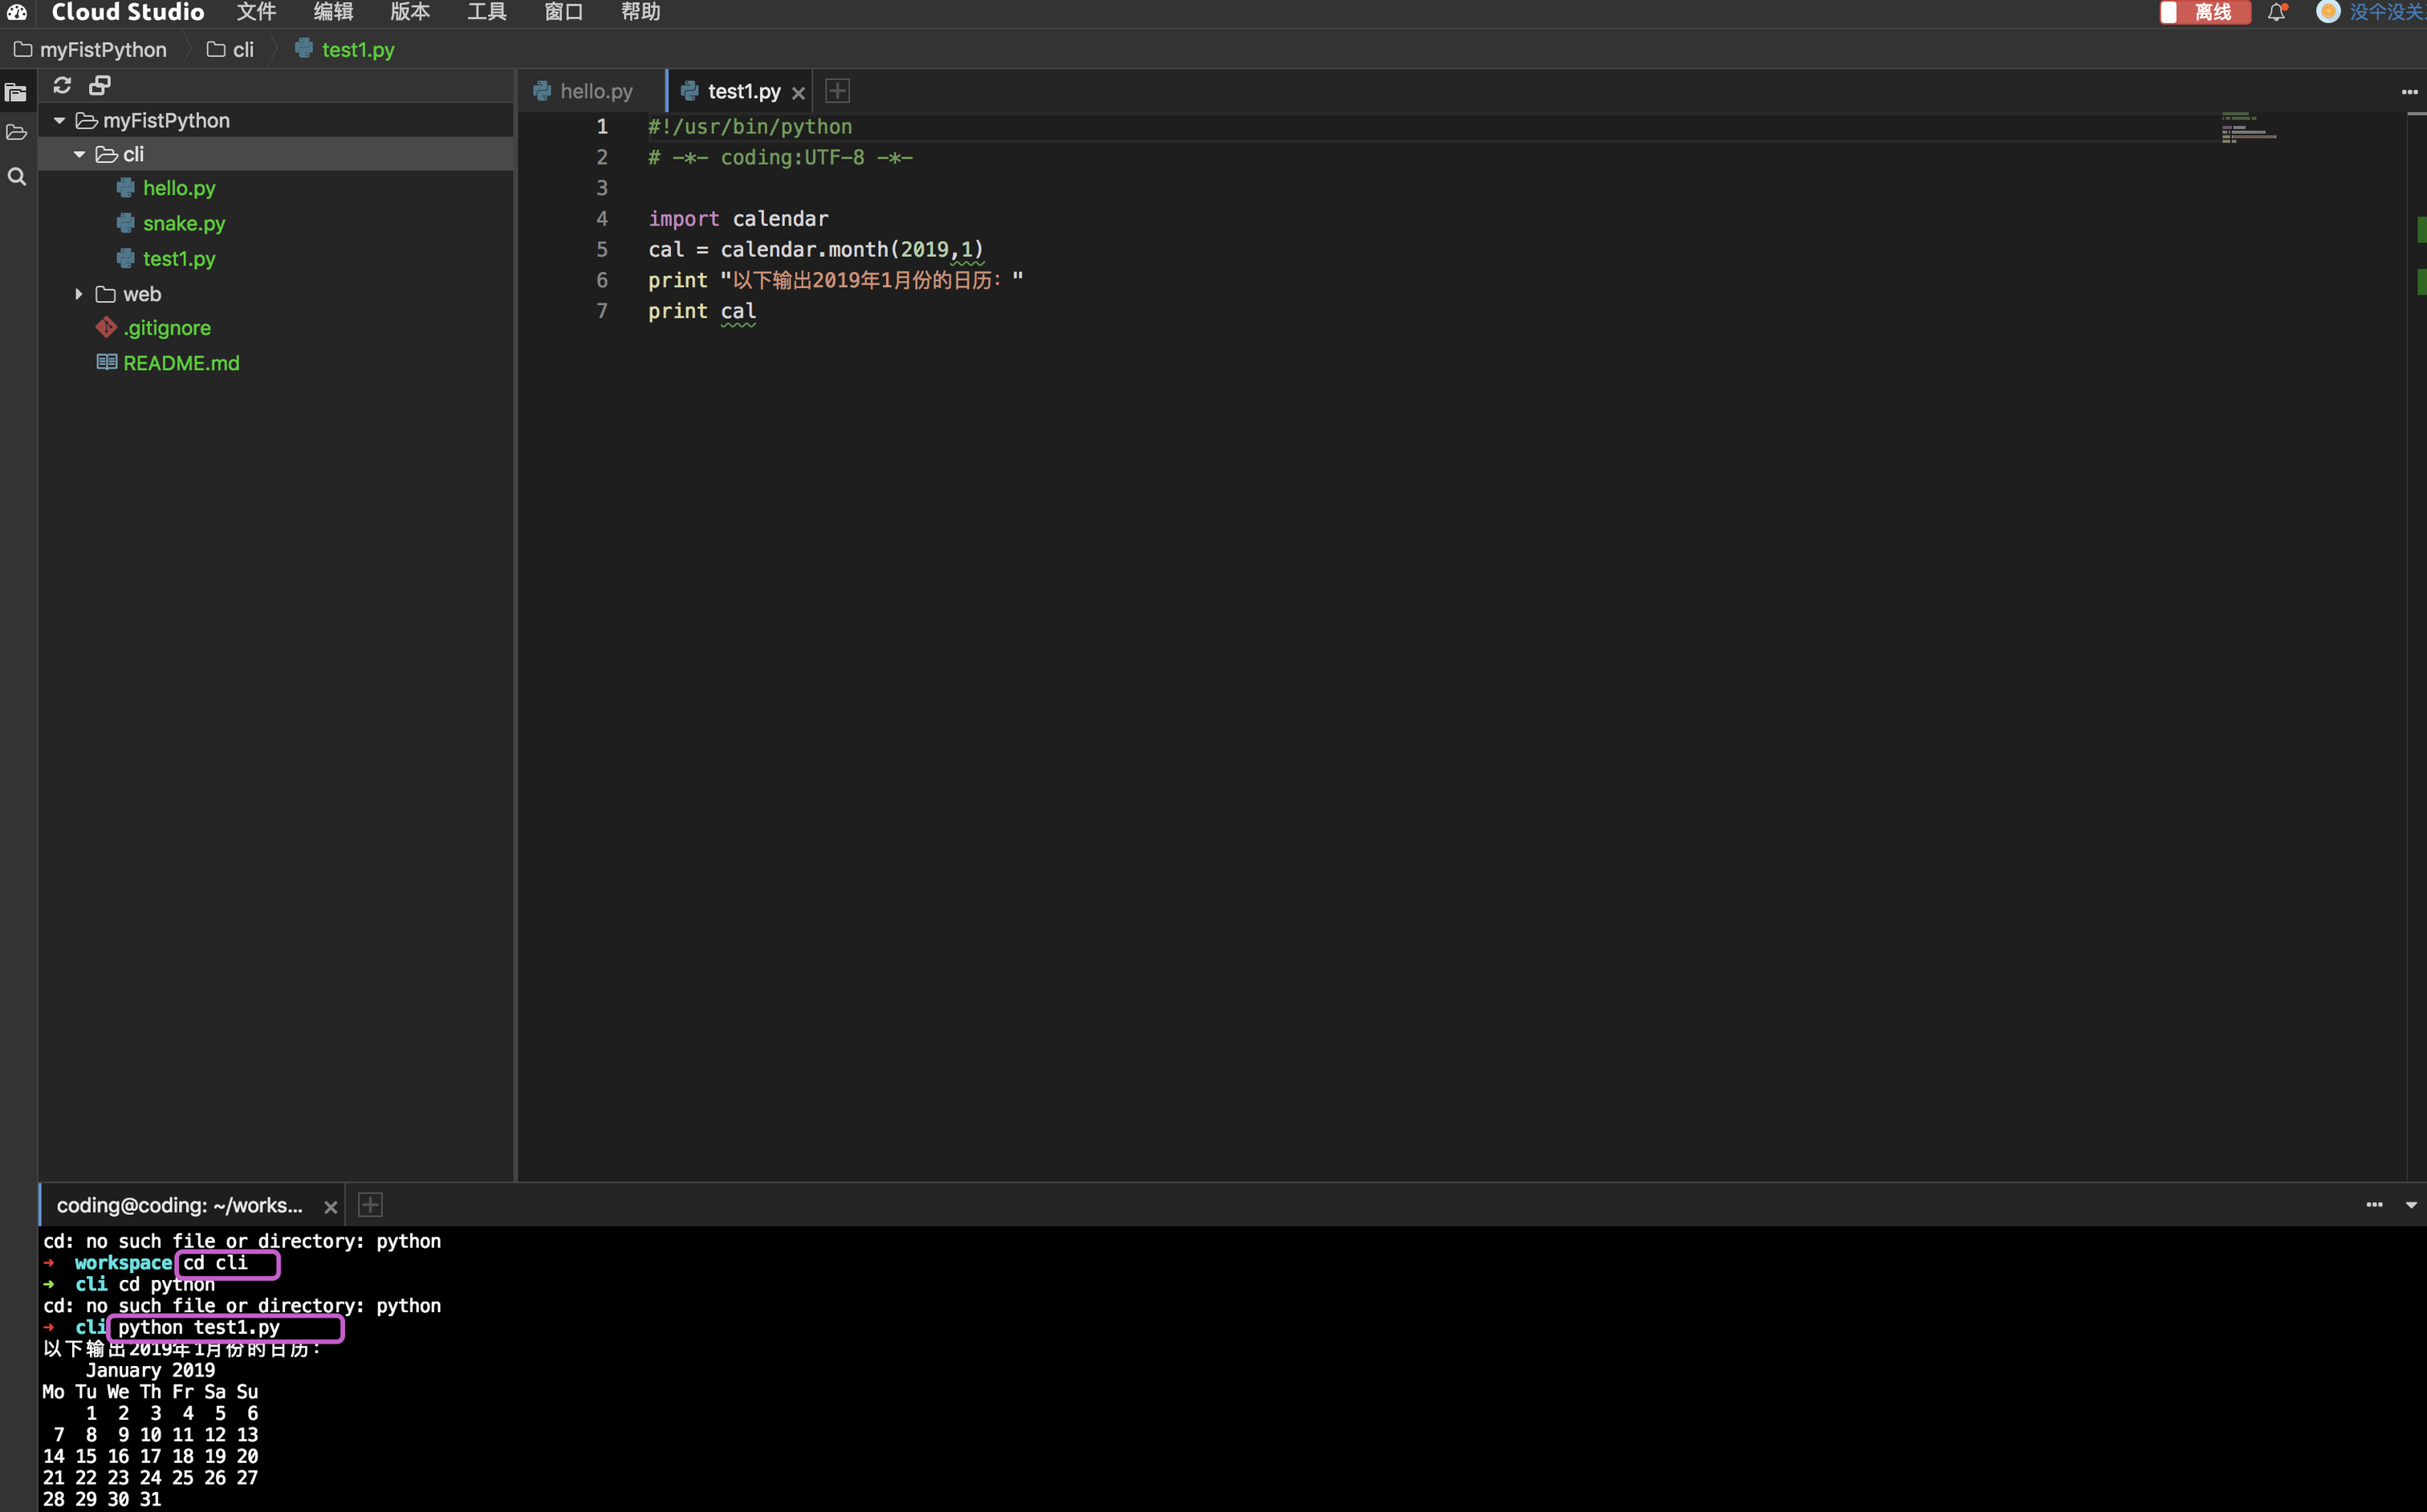The height and width of the screenshot is (1512, 2427).
Task: Click the refresh file tree icon
Action: point(62,85)
